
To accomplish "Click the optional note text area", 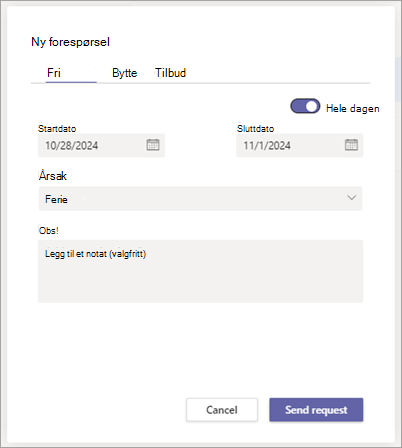I will 200,271.
